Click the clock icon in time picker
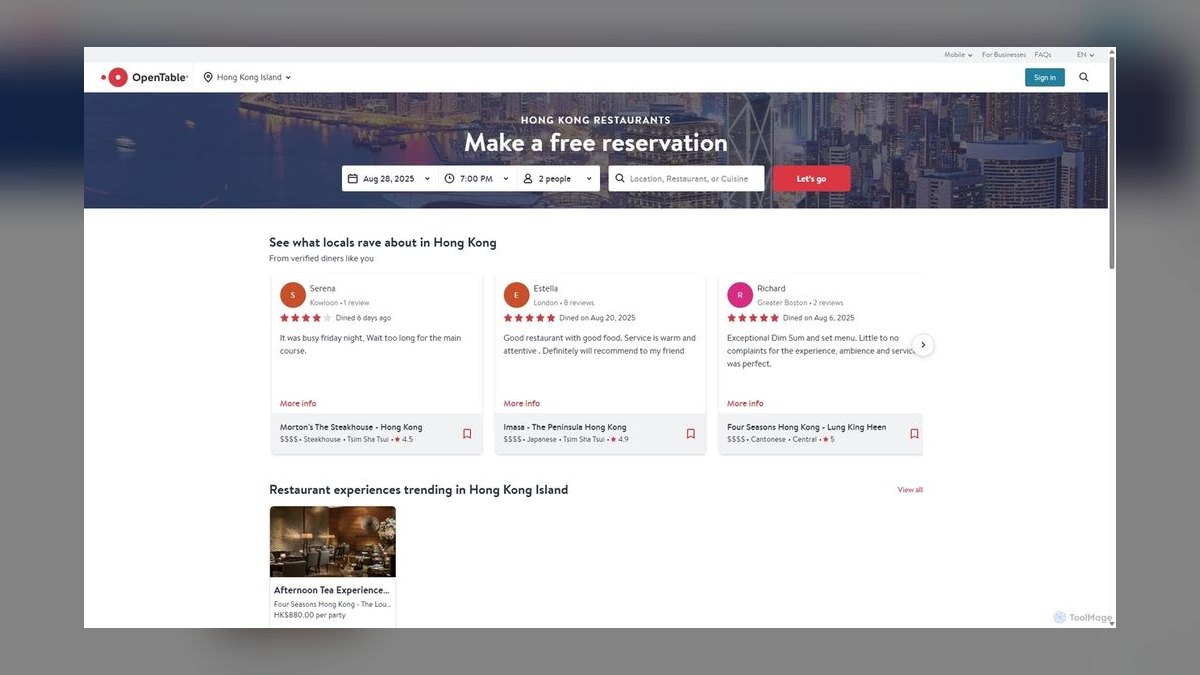The width and height of the screenshot is (1200, 675). coord(450,179)
